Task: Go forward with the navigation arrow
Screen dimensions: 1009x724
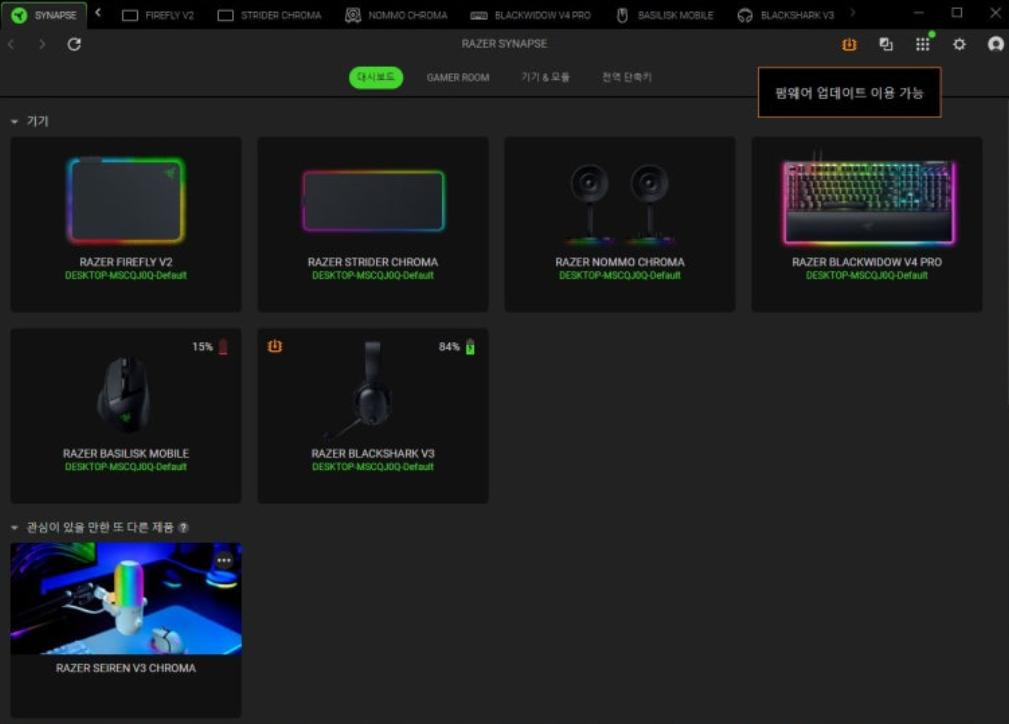Action: [42, 44]
